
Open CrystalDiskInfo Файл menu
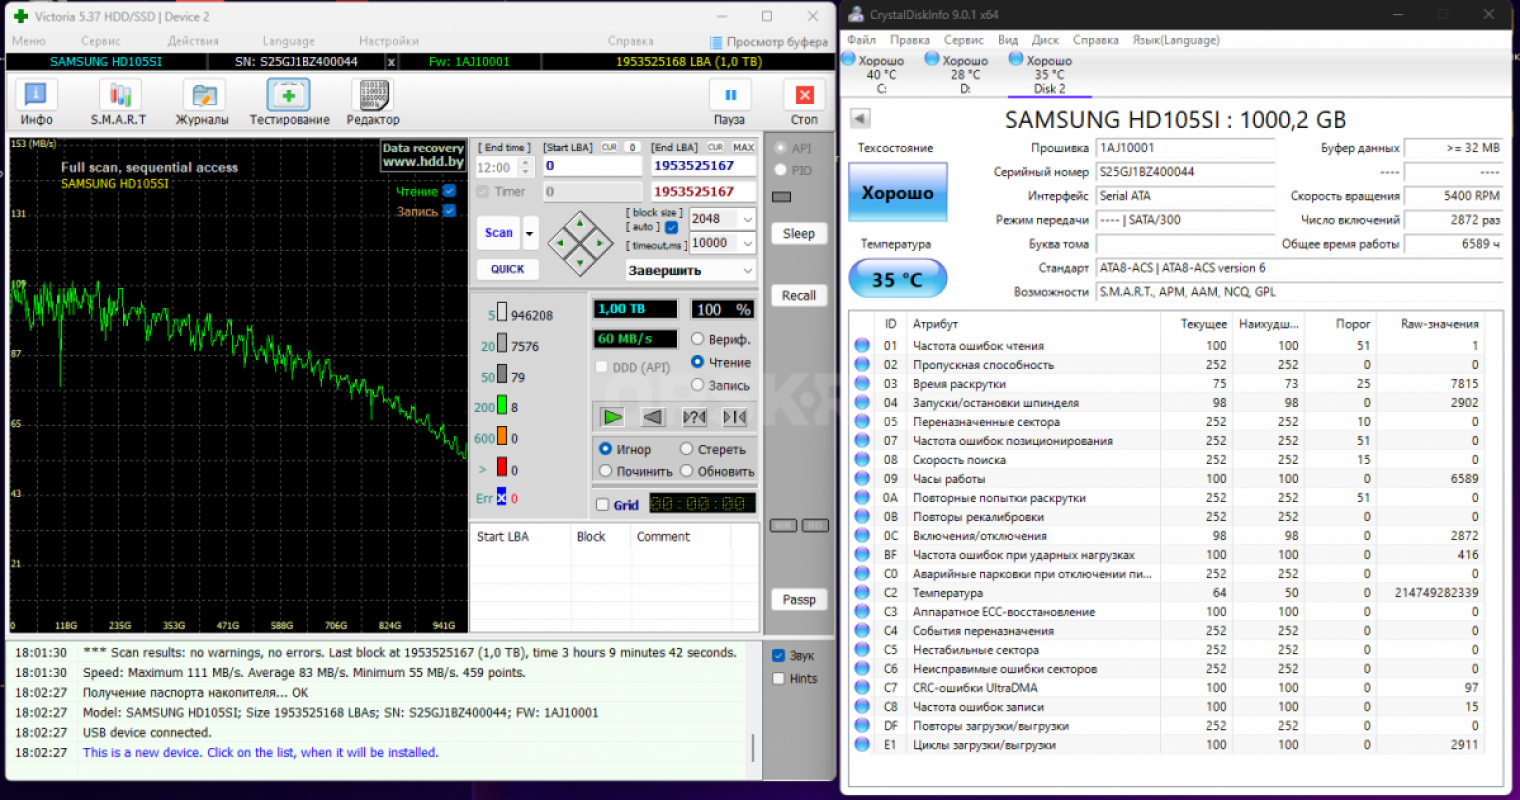click(861, 40)
